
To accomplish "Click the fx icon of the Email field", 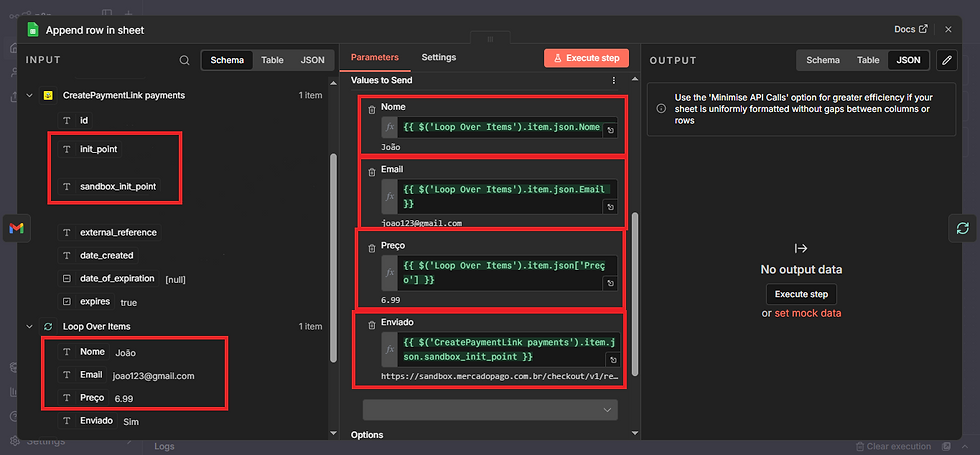I will pos(390,196).
